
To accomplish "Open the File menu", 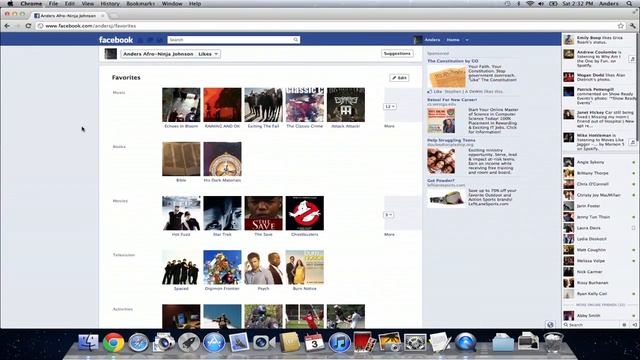I will (x=53, y=4).
